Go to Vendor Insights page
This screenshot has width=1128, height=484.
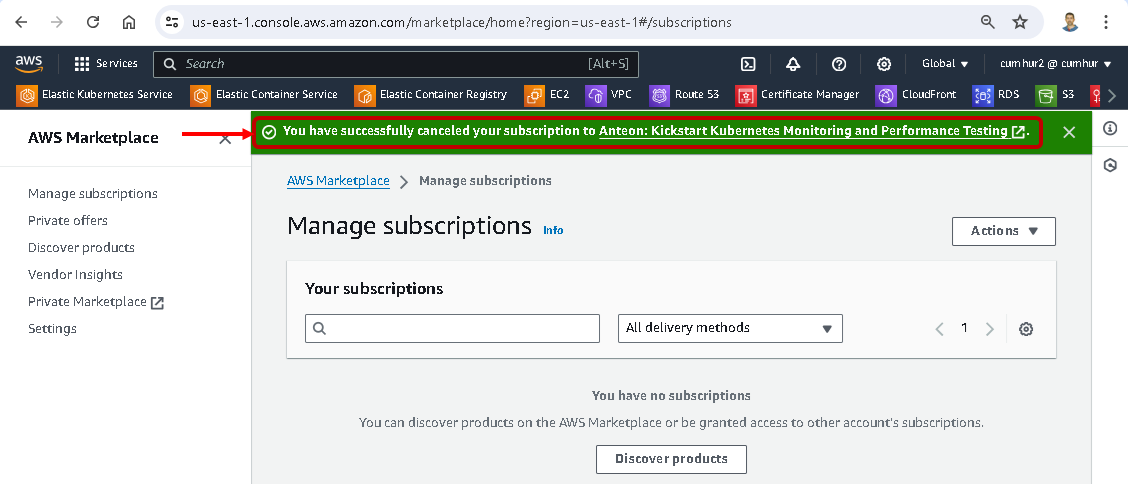pos(75,274)
